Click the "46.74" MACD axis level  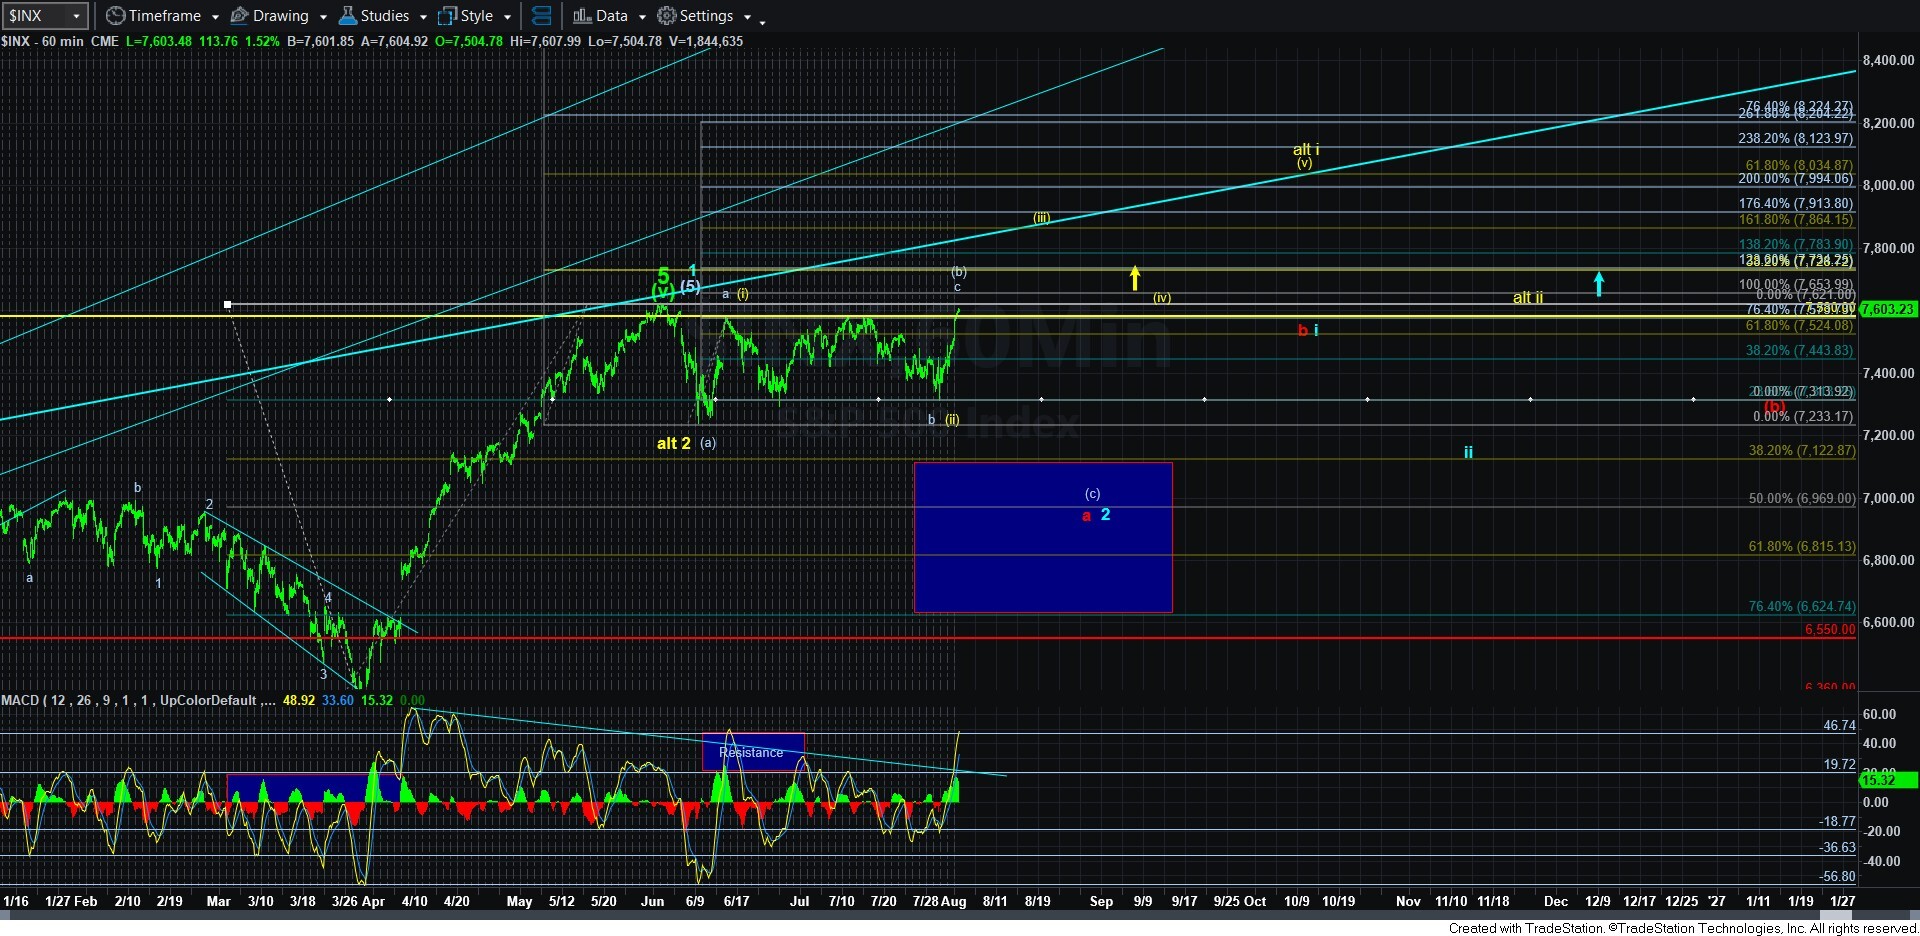click(1839, 725)
